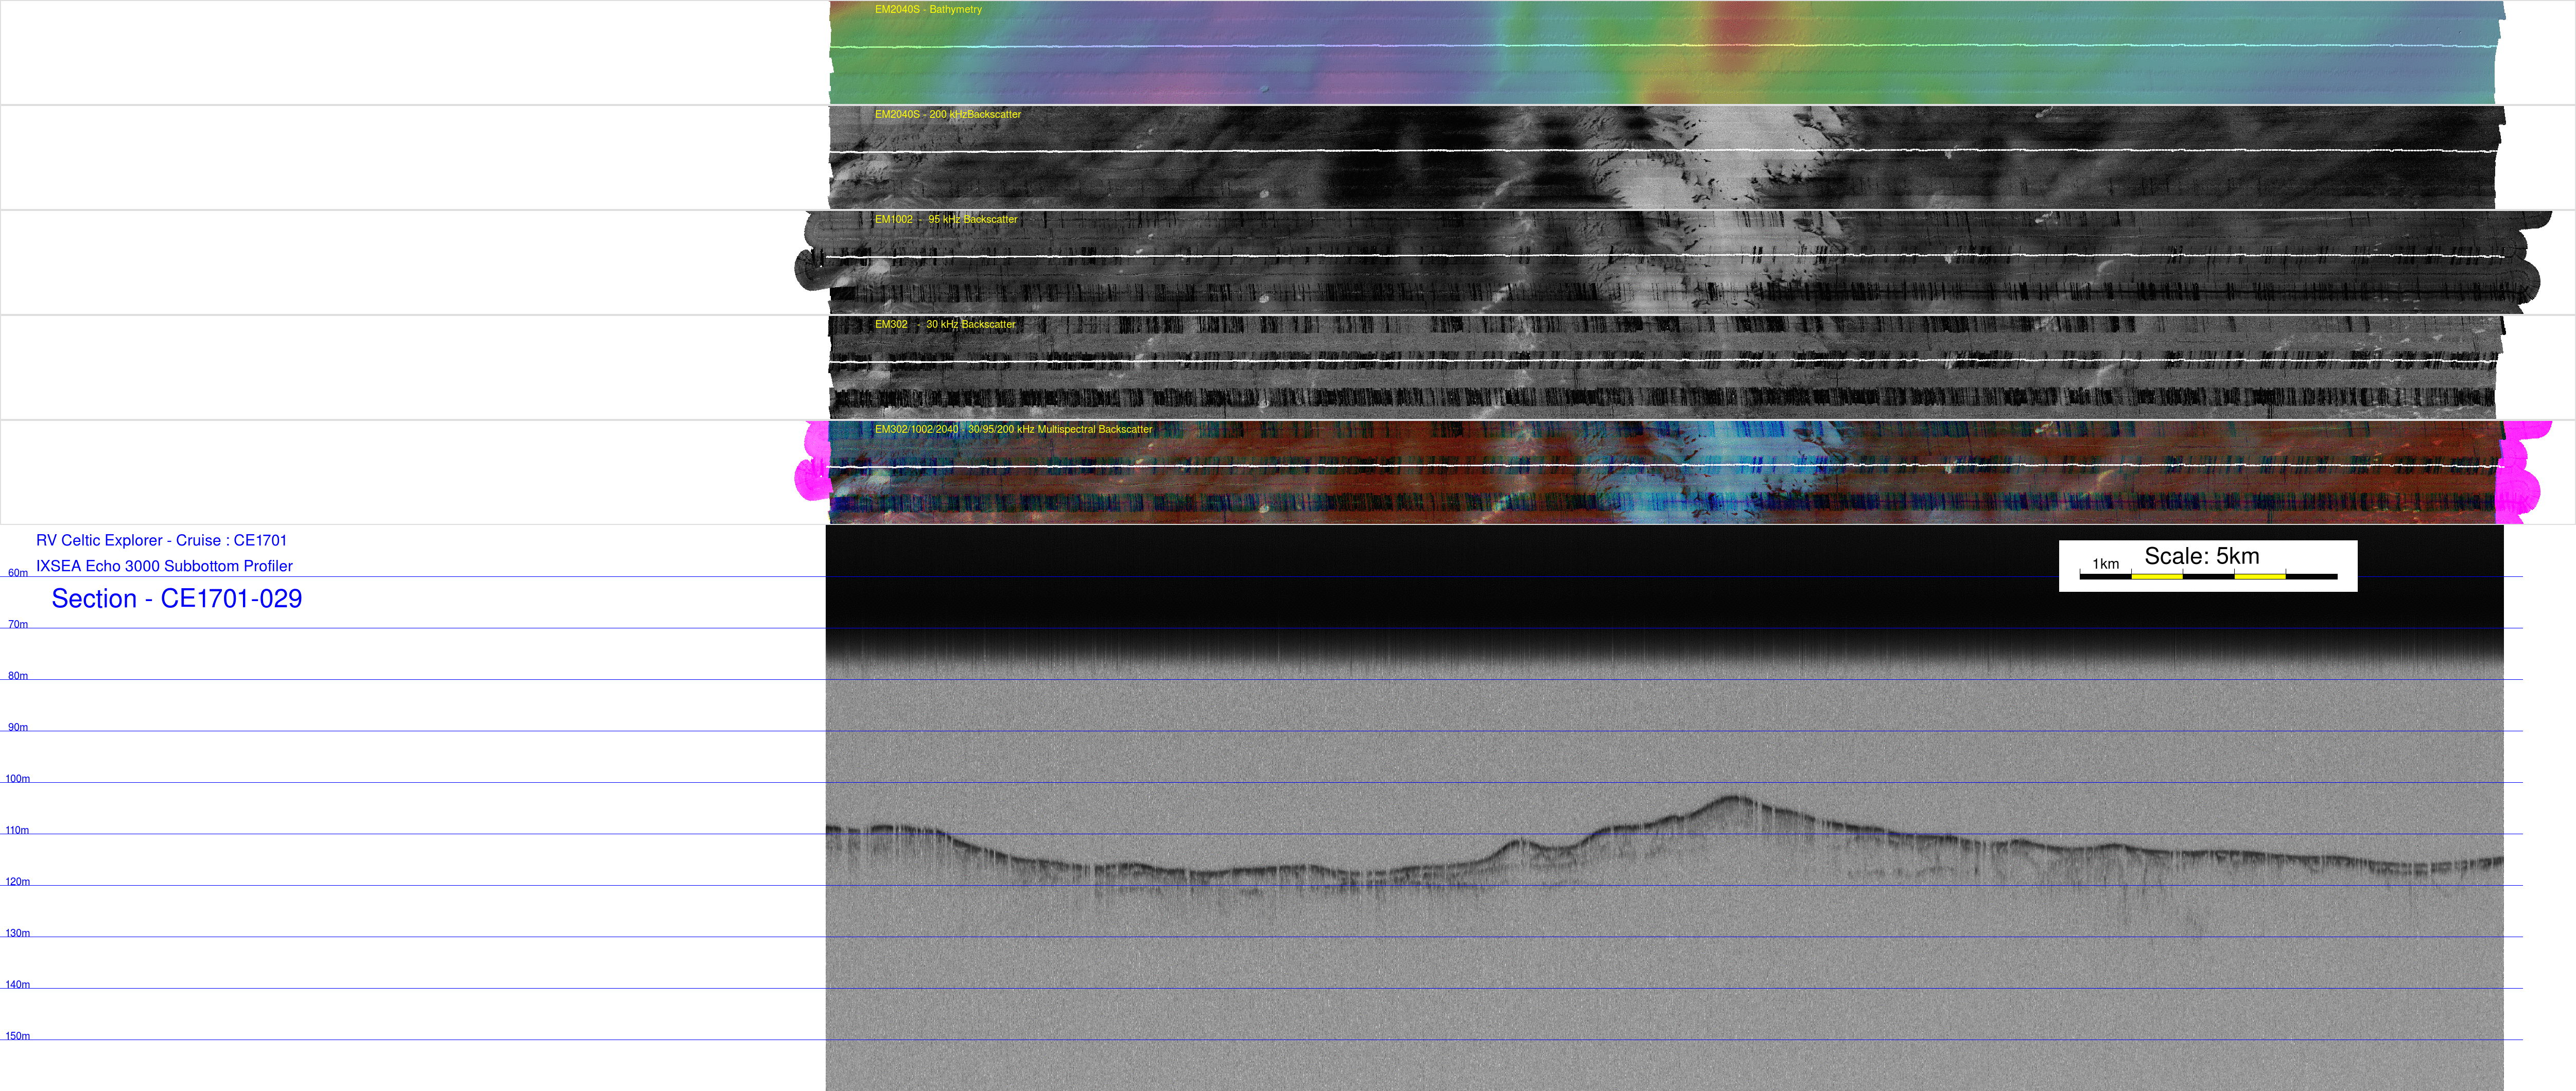The height and width of the screenshot is (1091, 2576).
Task: Click the Section CE1701-029 title
Action: pyautogui.click(x=176, y=599)
